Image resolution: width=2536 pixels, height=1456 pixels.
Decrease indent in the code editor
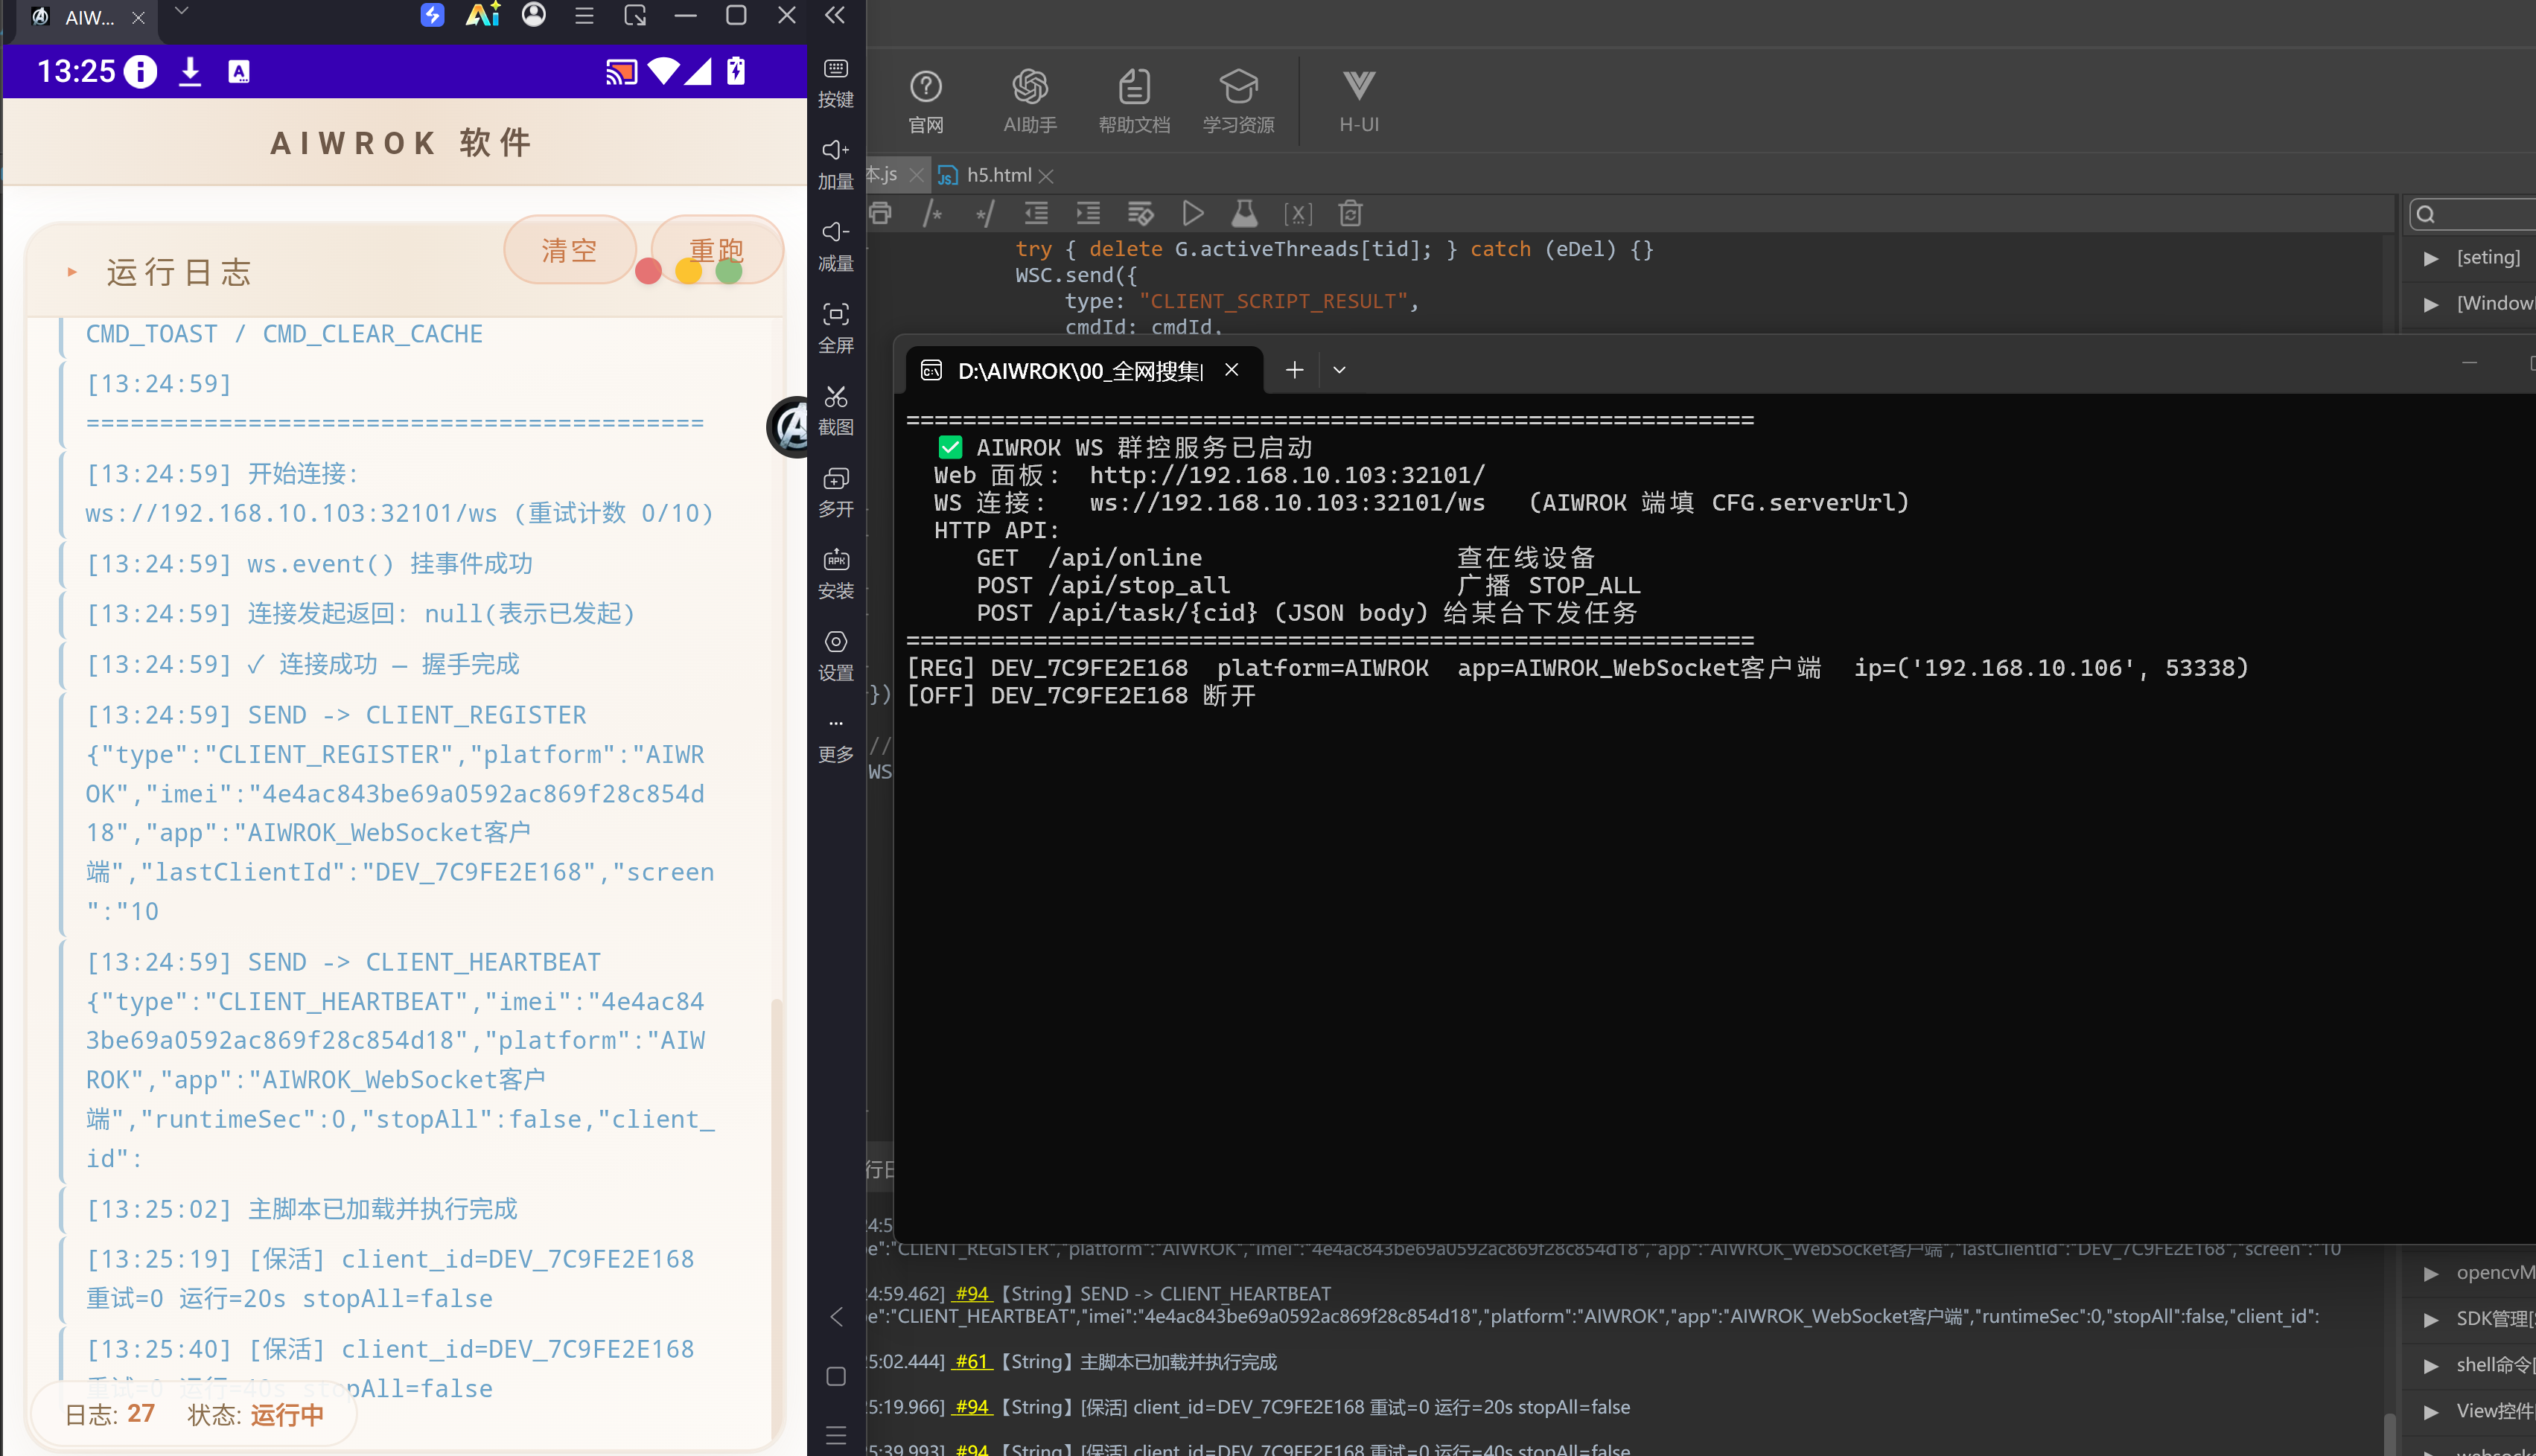[x=1036, y=213]
